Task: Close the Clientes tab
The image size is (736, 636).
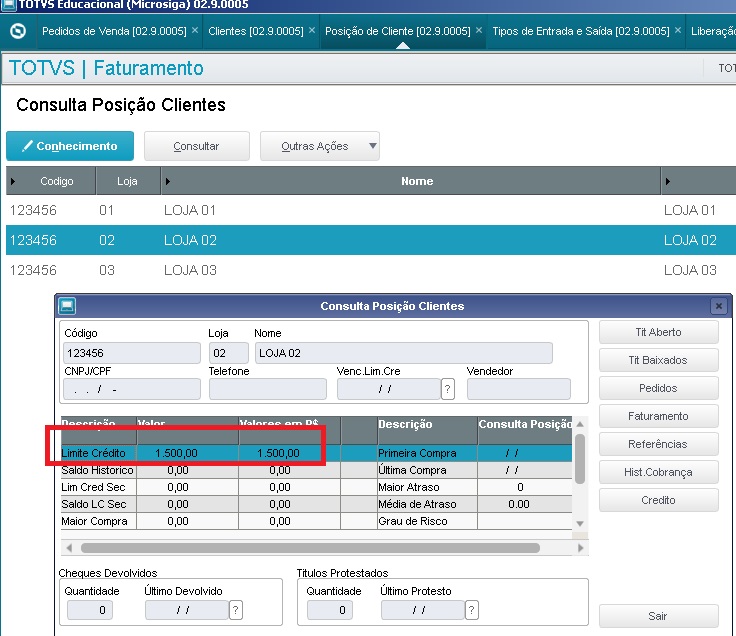Action: coord(312,31)
